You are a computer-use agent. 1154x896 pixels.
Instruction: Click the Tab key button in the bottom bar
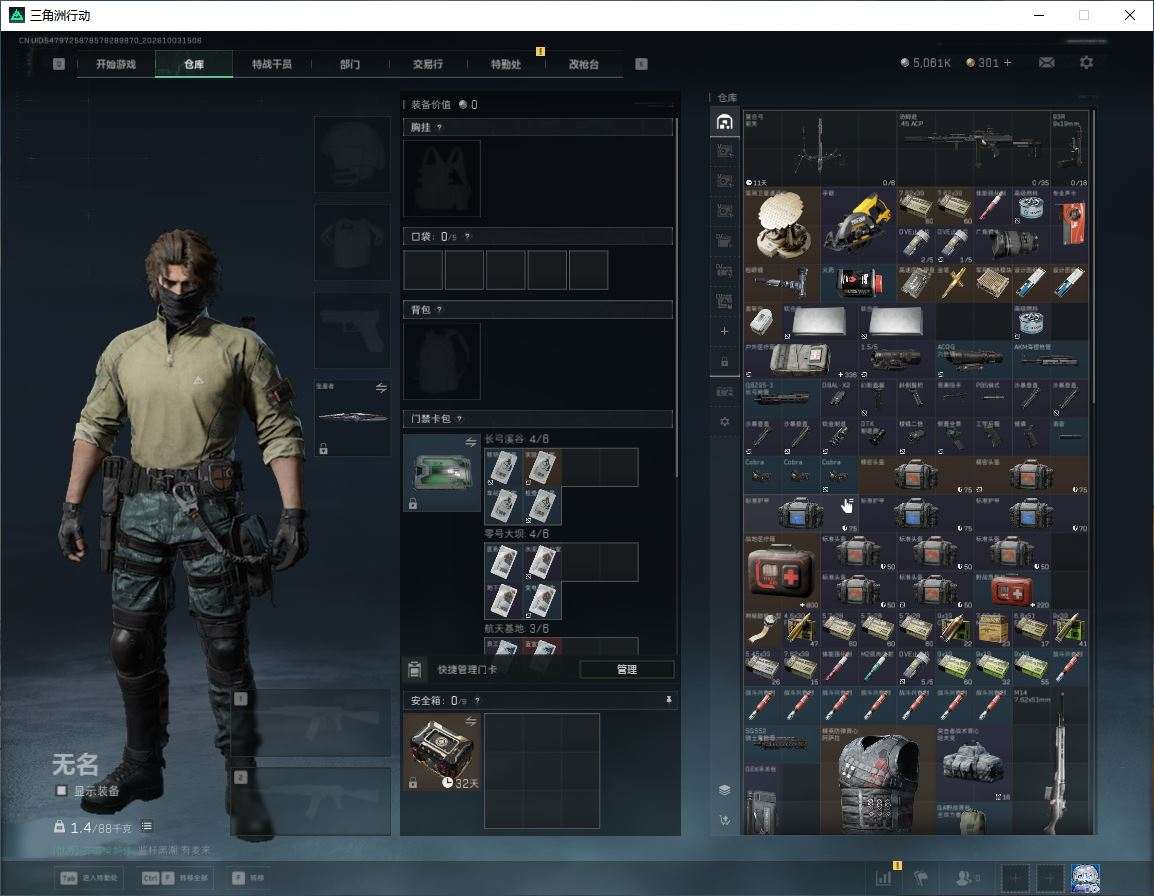pyautogui.click(x=89, y=878)
